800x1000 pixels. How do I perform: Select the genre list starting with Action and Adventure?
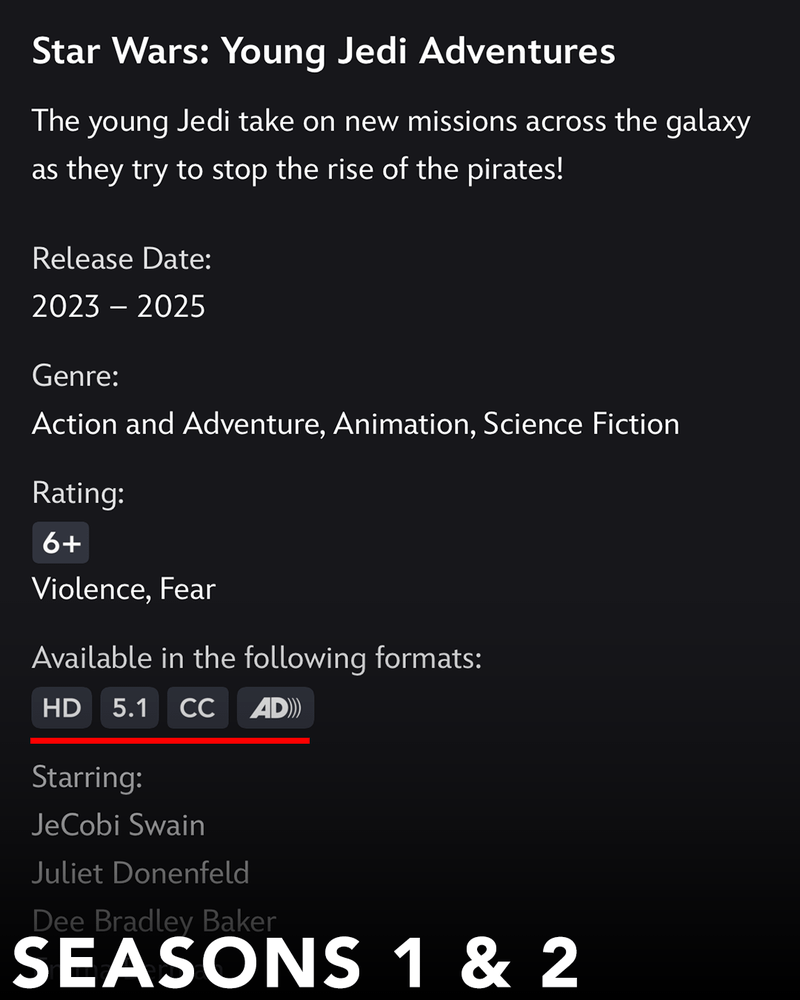point(355,423)
